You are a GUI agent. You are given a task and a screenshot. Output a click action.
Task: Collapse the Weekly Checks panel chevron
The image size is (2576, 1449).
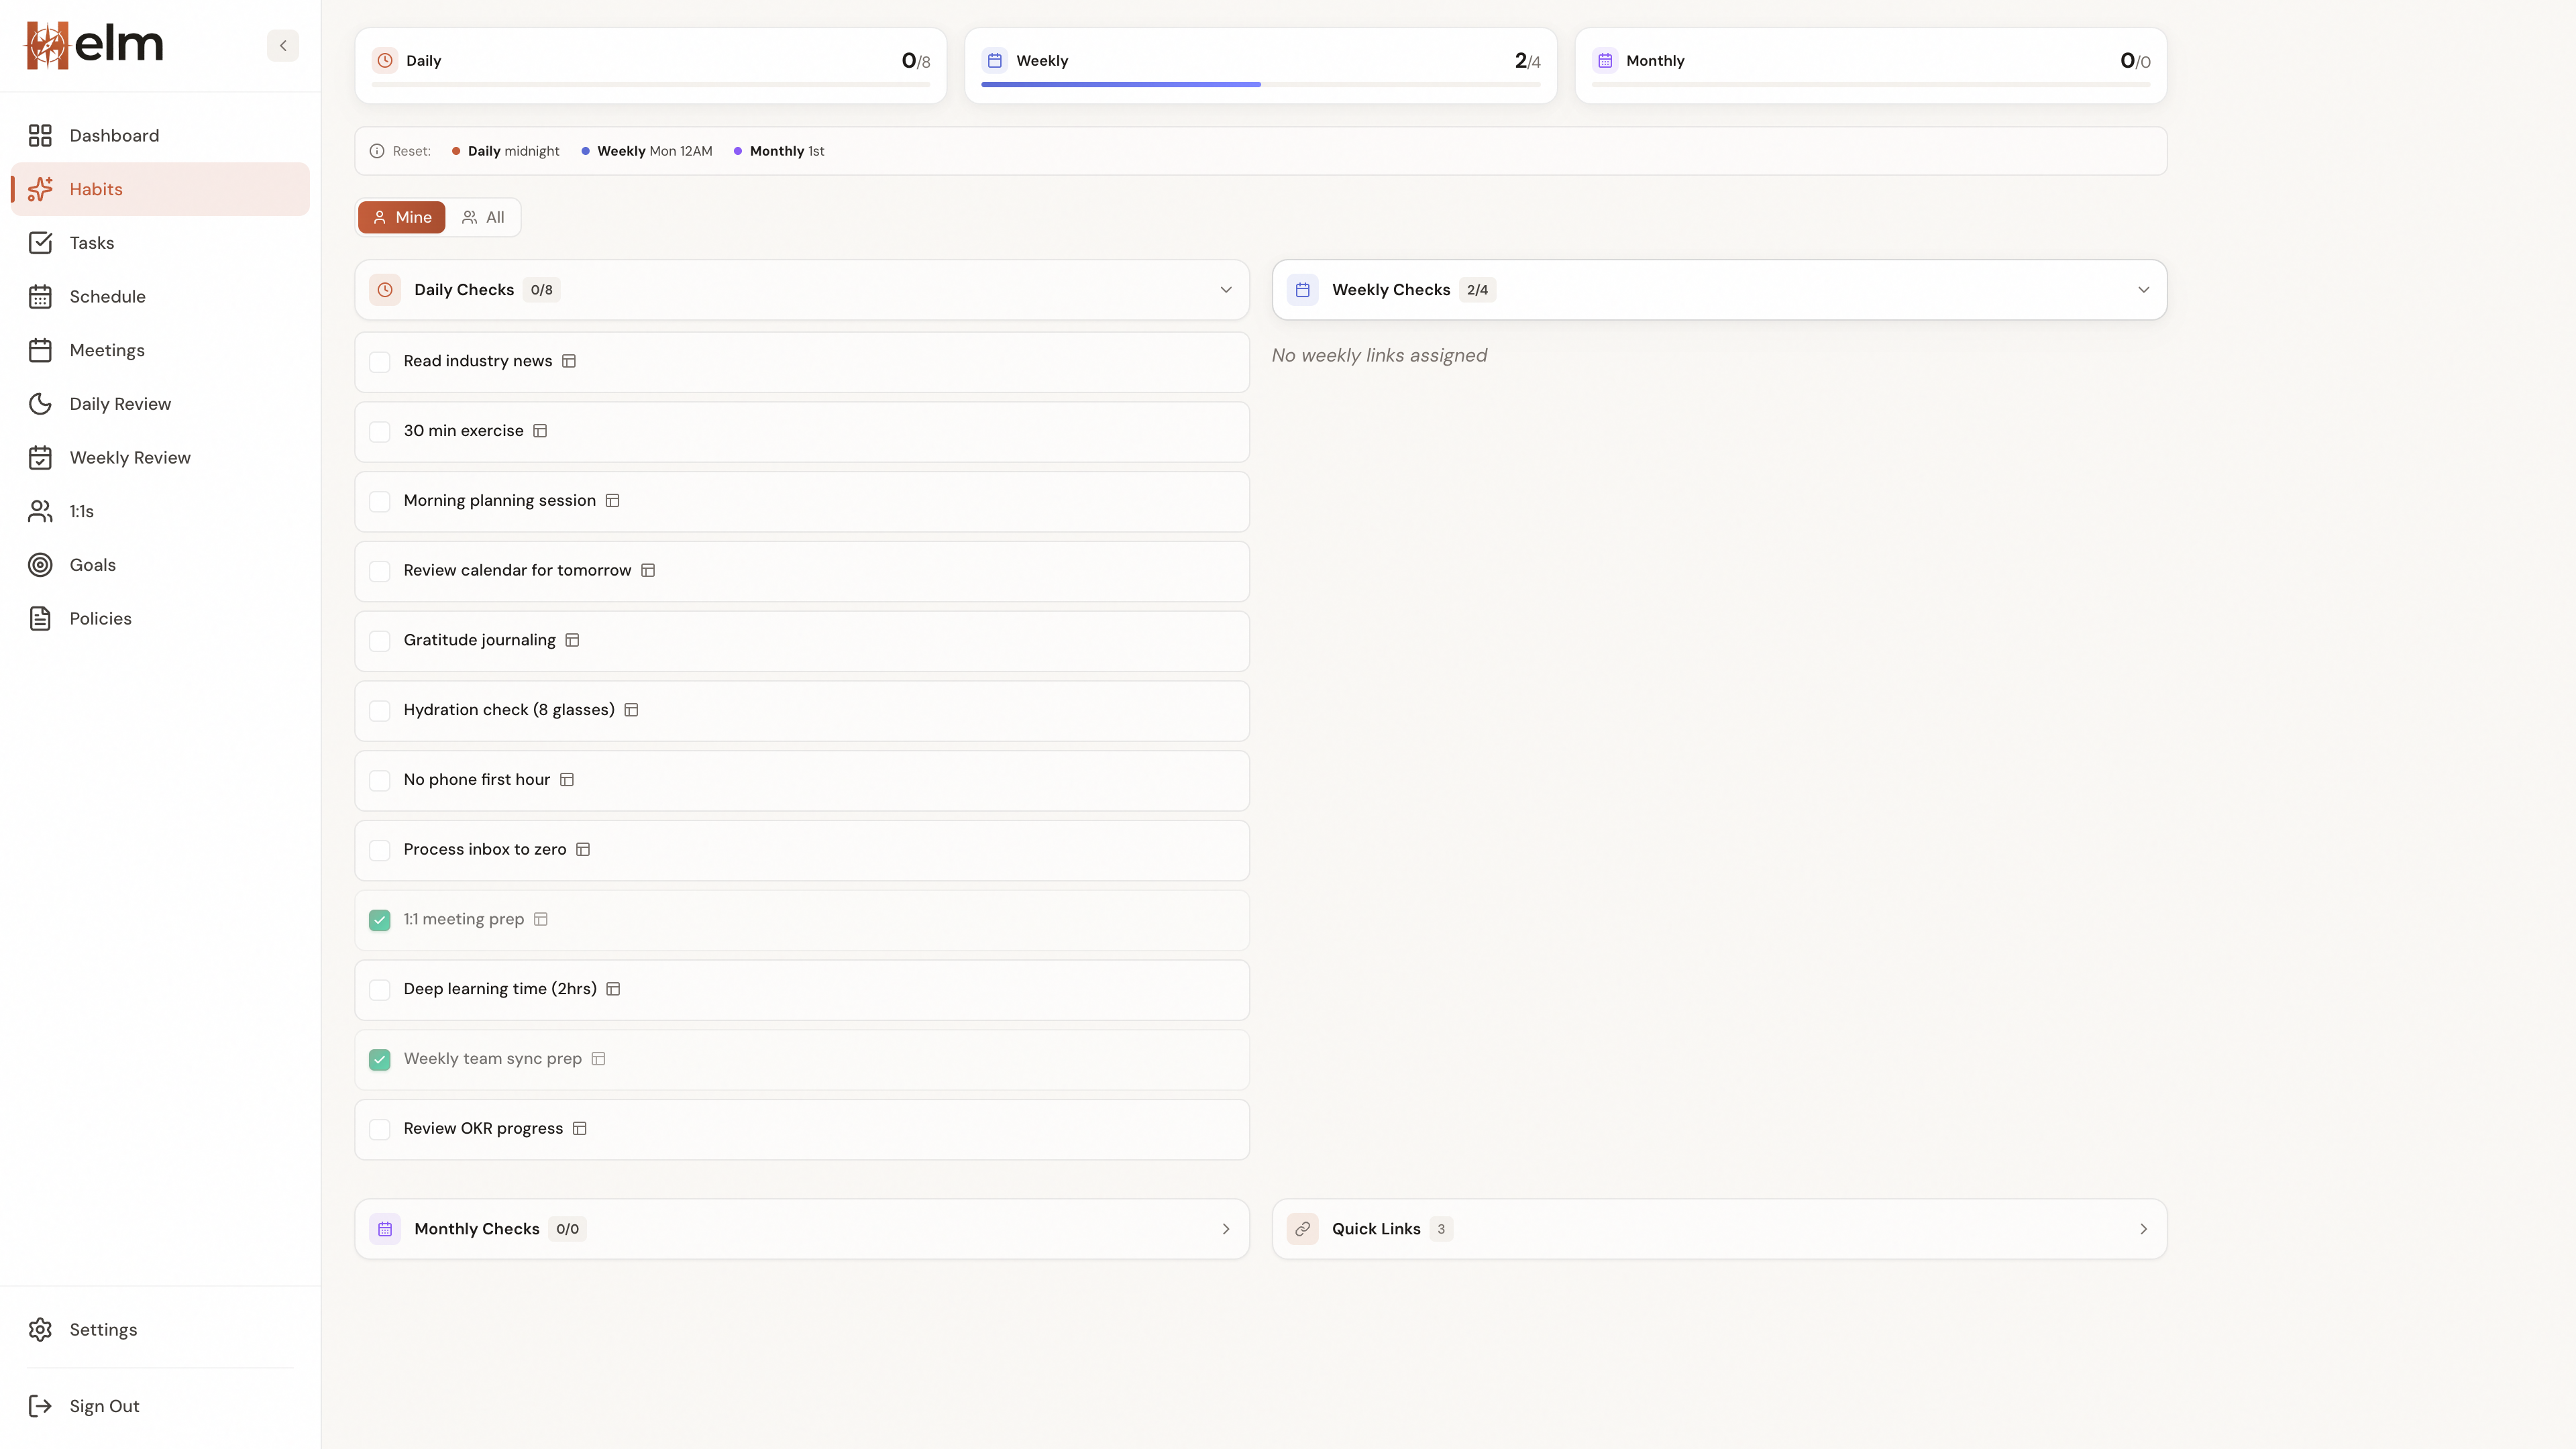(x=2143, y=290)
